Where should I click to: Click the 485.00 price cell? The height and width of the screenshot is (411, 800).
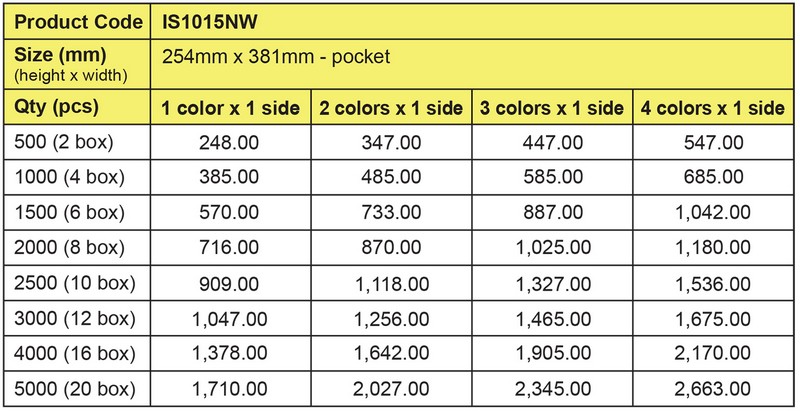(x=391, y=177)
